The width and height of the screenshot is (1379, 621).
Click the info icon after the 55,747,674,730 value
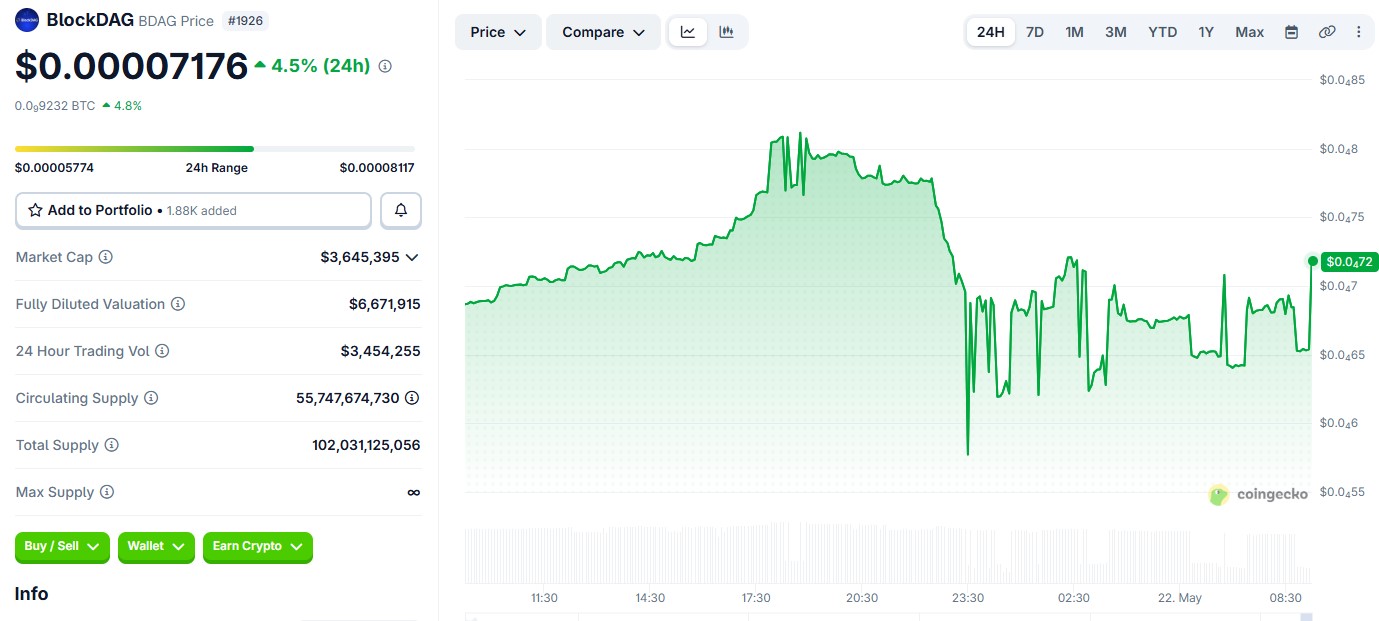(x=412, y=398)
